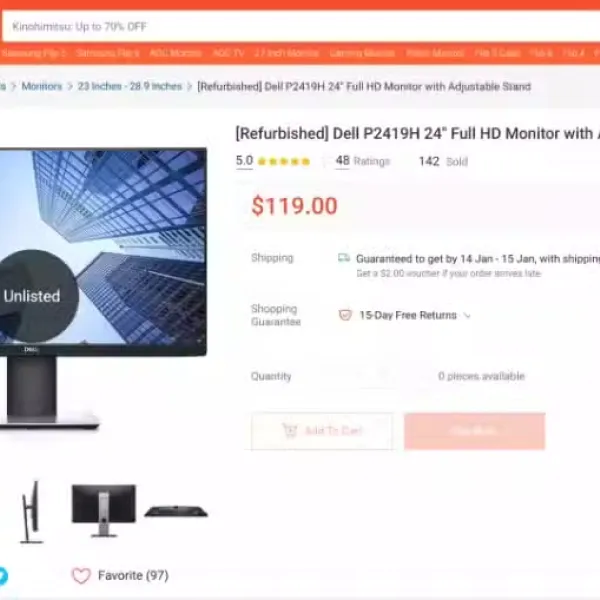The image size is (600, 600).
Task: Click the five-star rating icons
Action: [284, 161]
